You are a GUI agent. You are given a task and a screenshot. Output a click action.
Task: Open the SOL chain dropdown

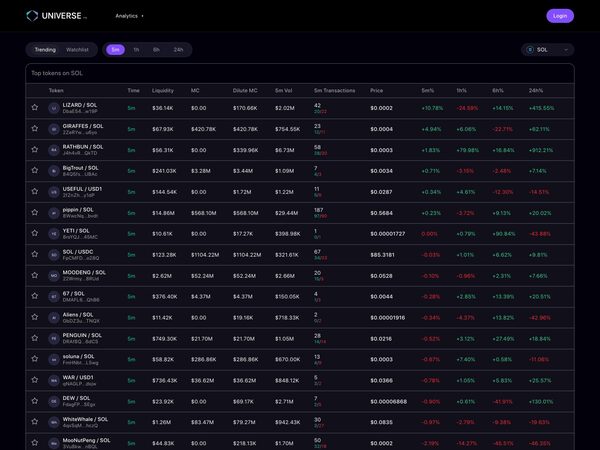click(548, 50)
